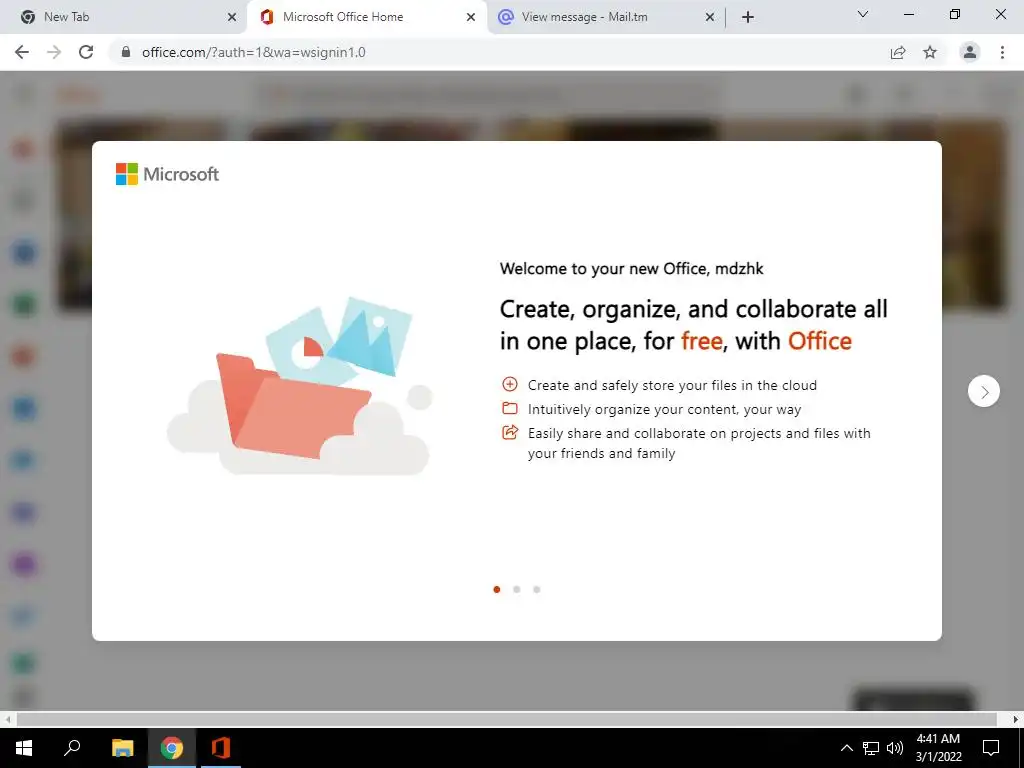Click the horizontal page scrollbar
Viewport: 1024px width, 768px height.
(507, 719)
